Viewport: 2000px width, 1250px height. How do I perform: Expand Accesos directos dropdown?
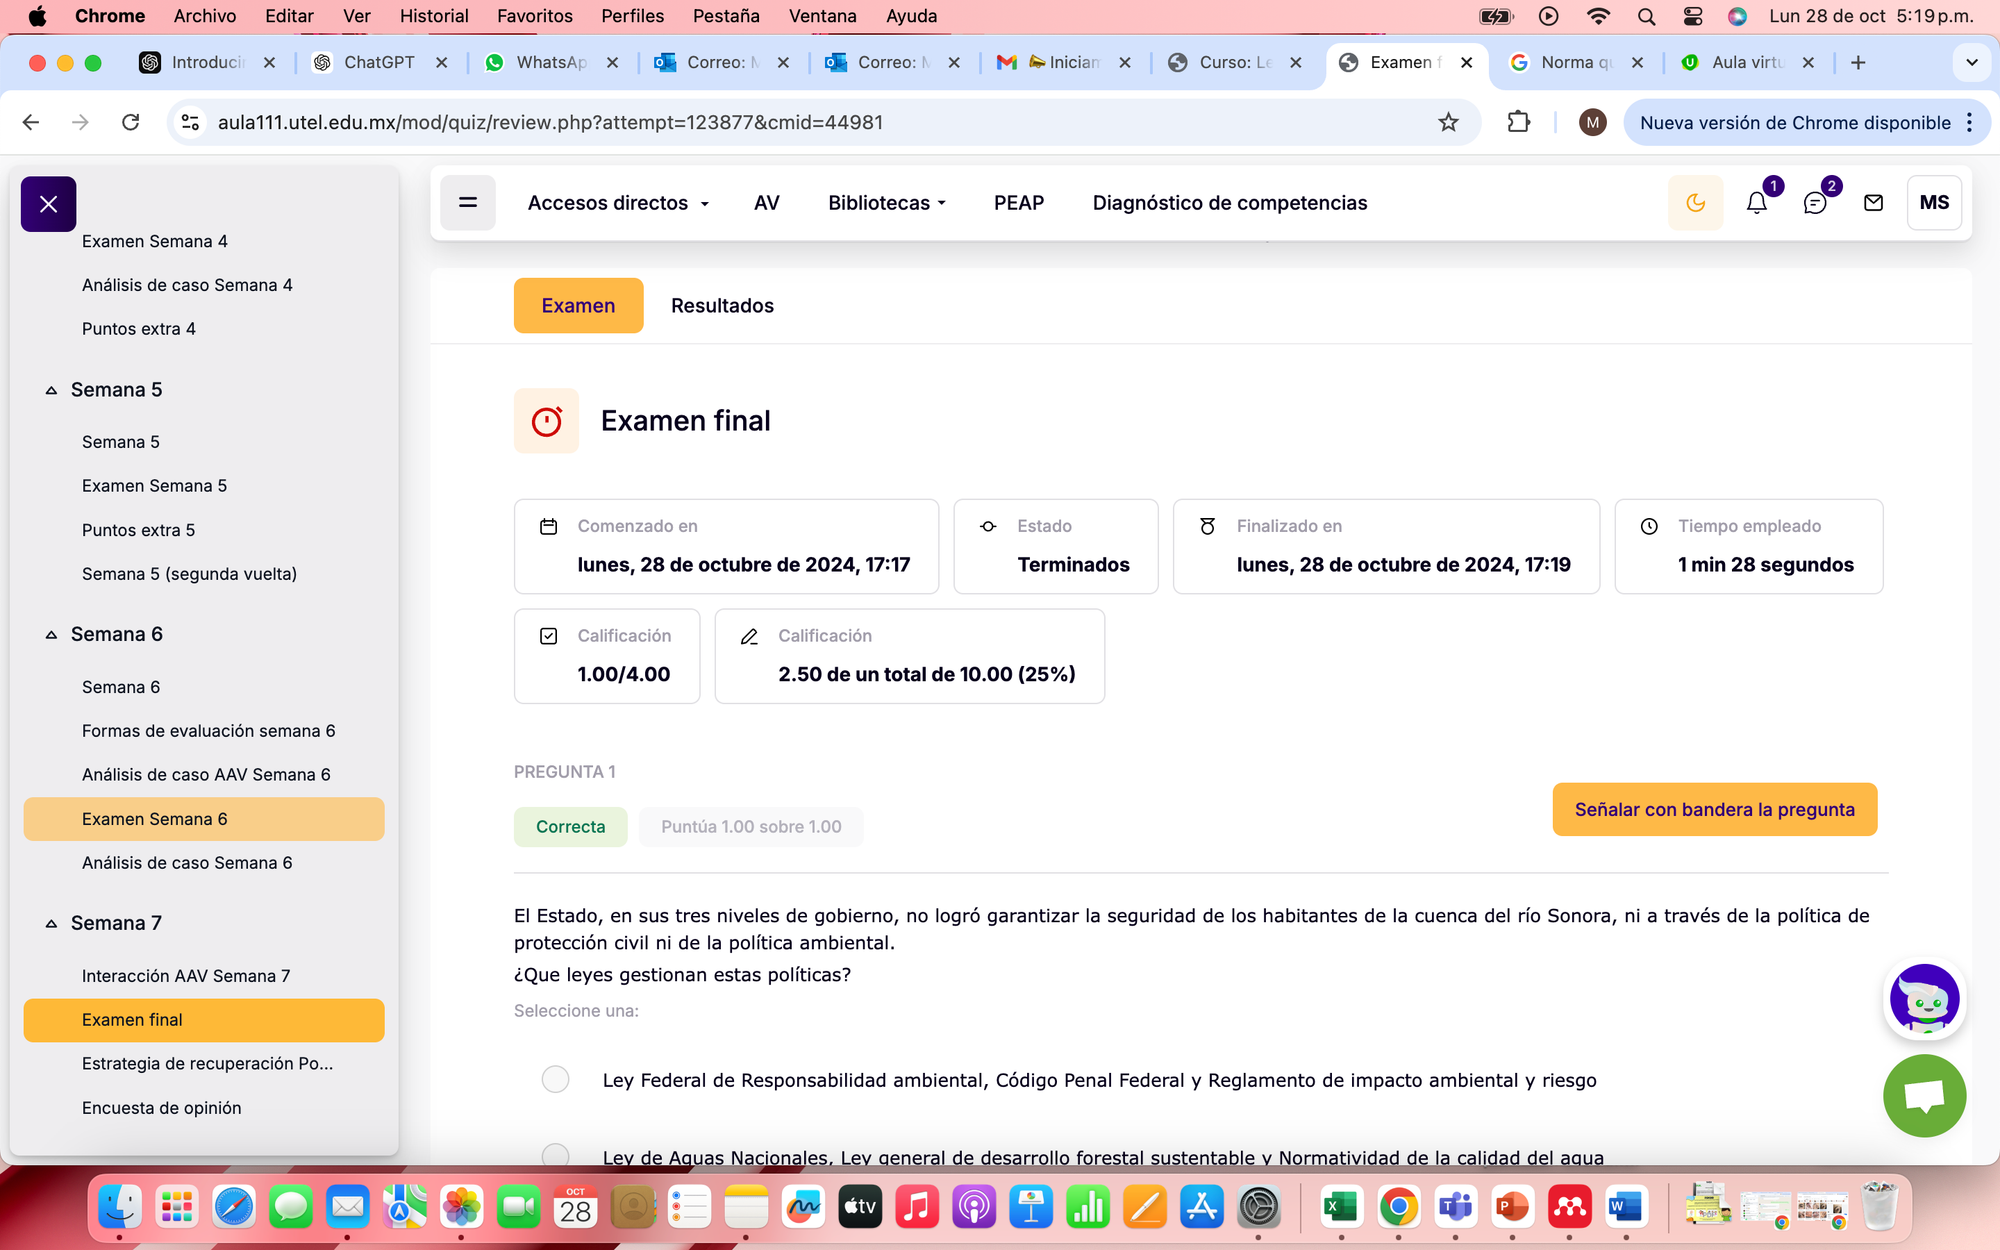[x=618, y=203]
